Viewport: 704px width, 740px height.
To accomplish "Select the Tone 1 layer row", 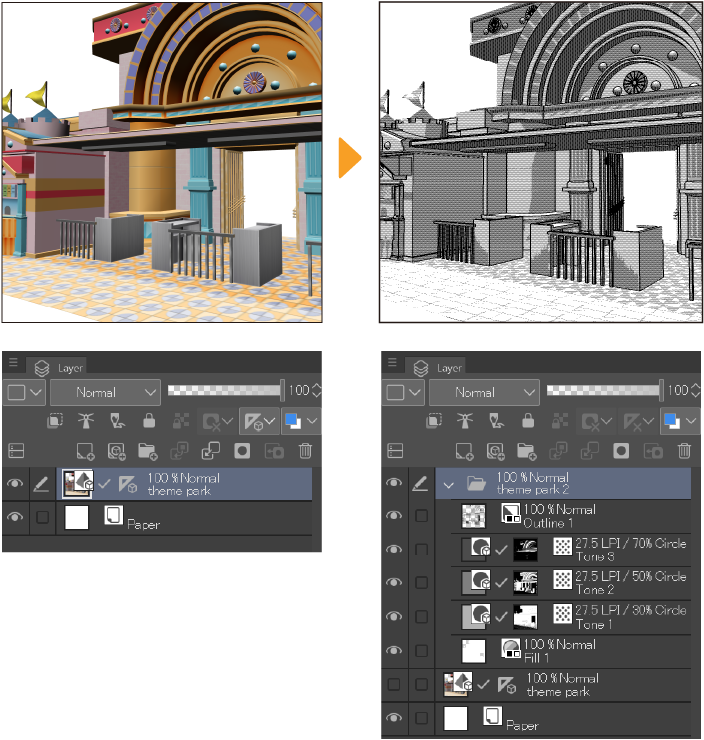I will click(x=570, y=617).
